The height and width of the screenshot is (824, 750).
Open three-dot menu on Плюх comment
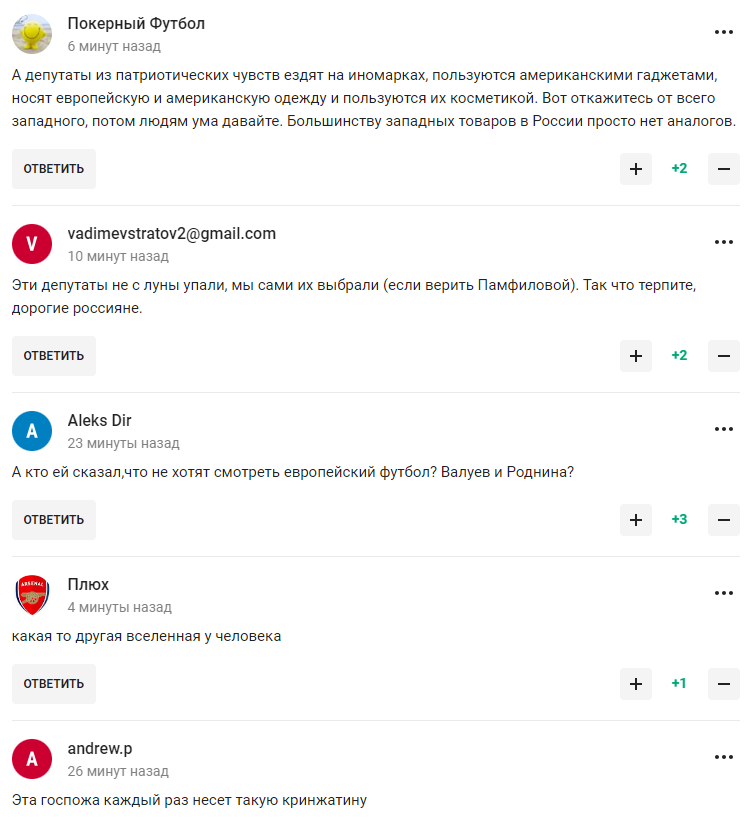pos(724,594)
